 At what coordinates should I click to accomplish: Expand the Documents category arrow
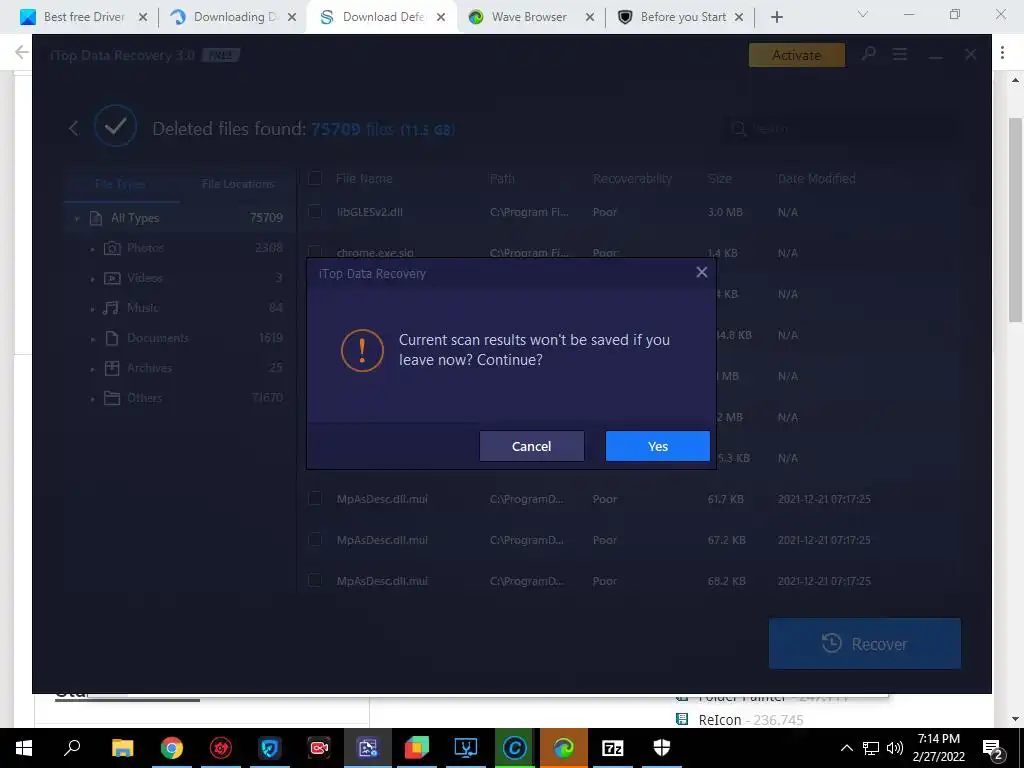point(93,339)
